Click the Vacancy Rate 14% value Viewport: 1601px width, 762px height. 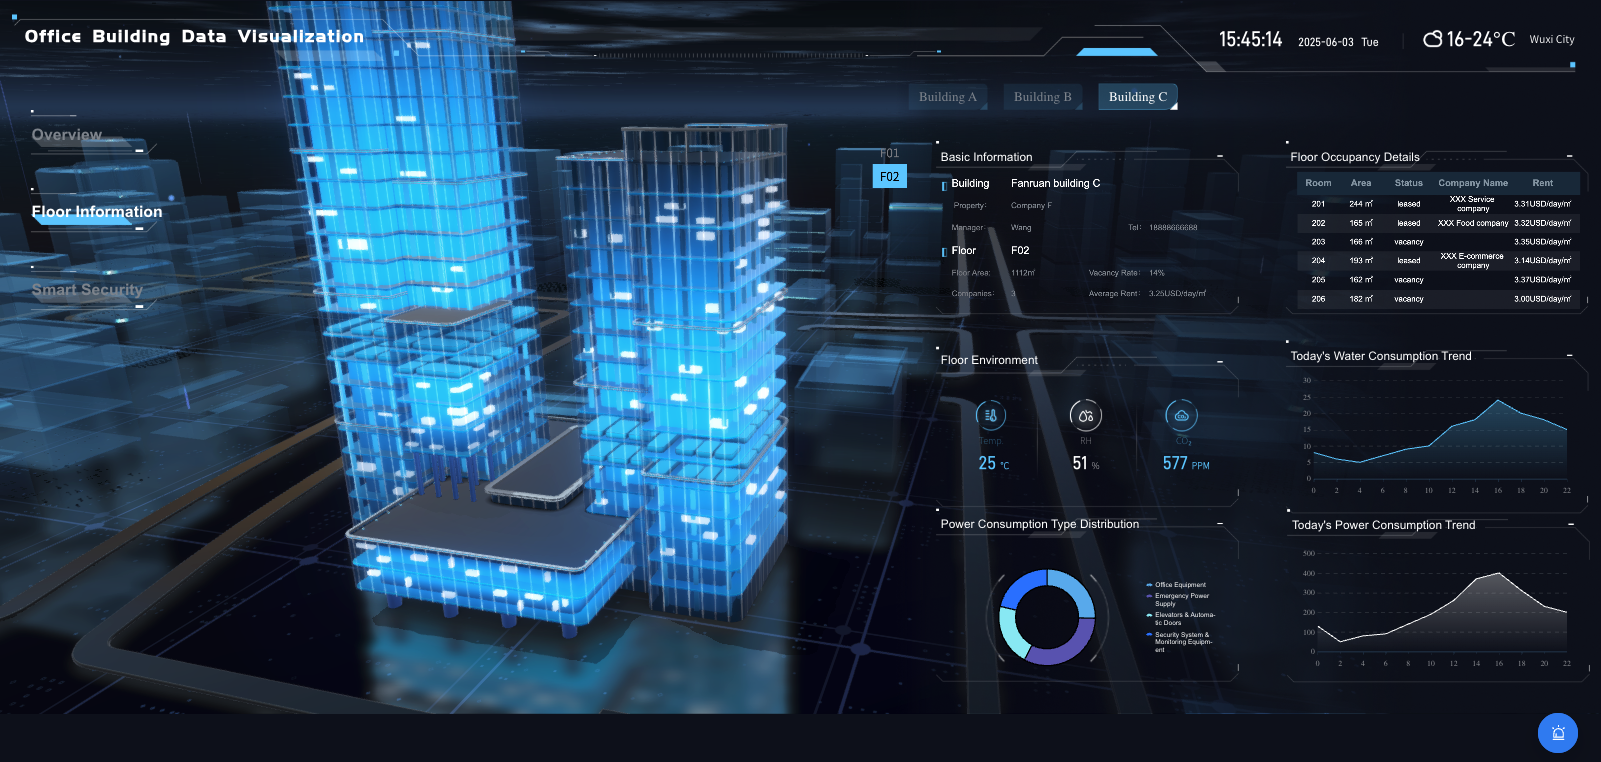1157,273
